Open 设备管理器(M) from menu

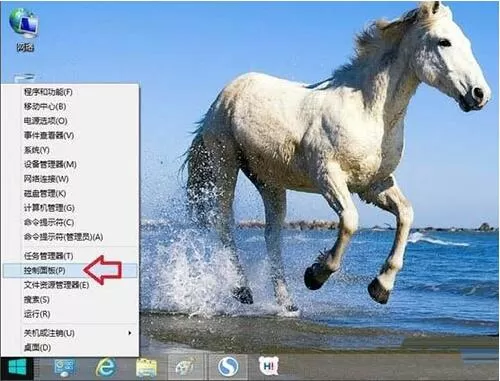(x=71, y=165)
